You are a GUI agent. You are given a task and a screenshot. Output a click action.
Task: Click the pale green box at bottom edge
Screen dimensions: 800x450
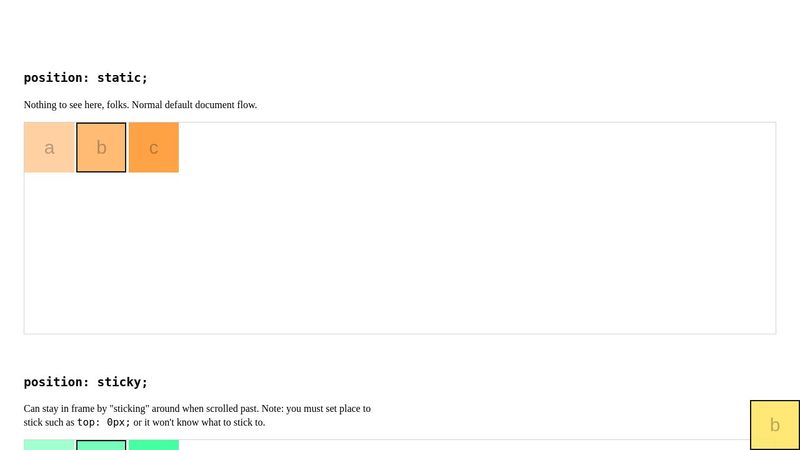click(49, 445)
